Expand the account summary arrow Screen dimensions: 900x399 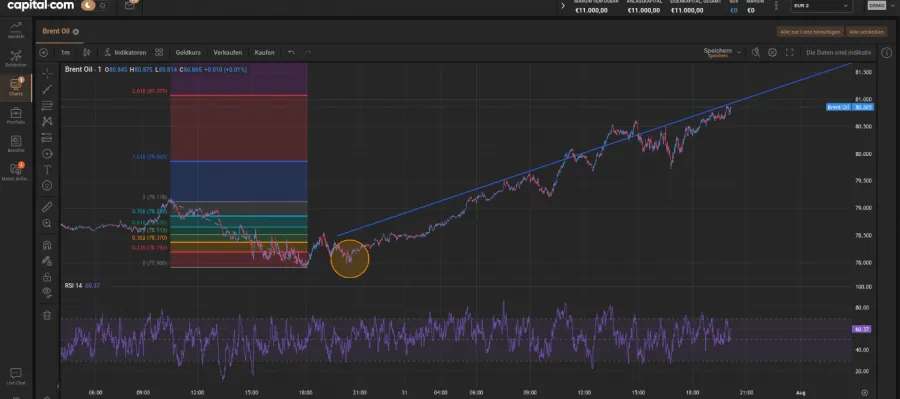click(x=562, y=6)
